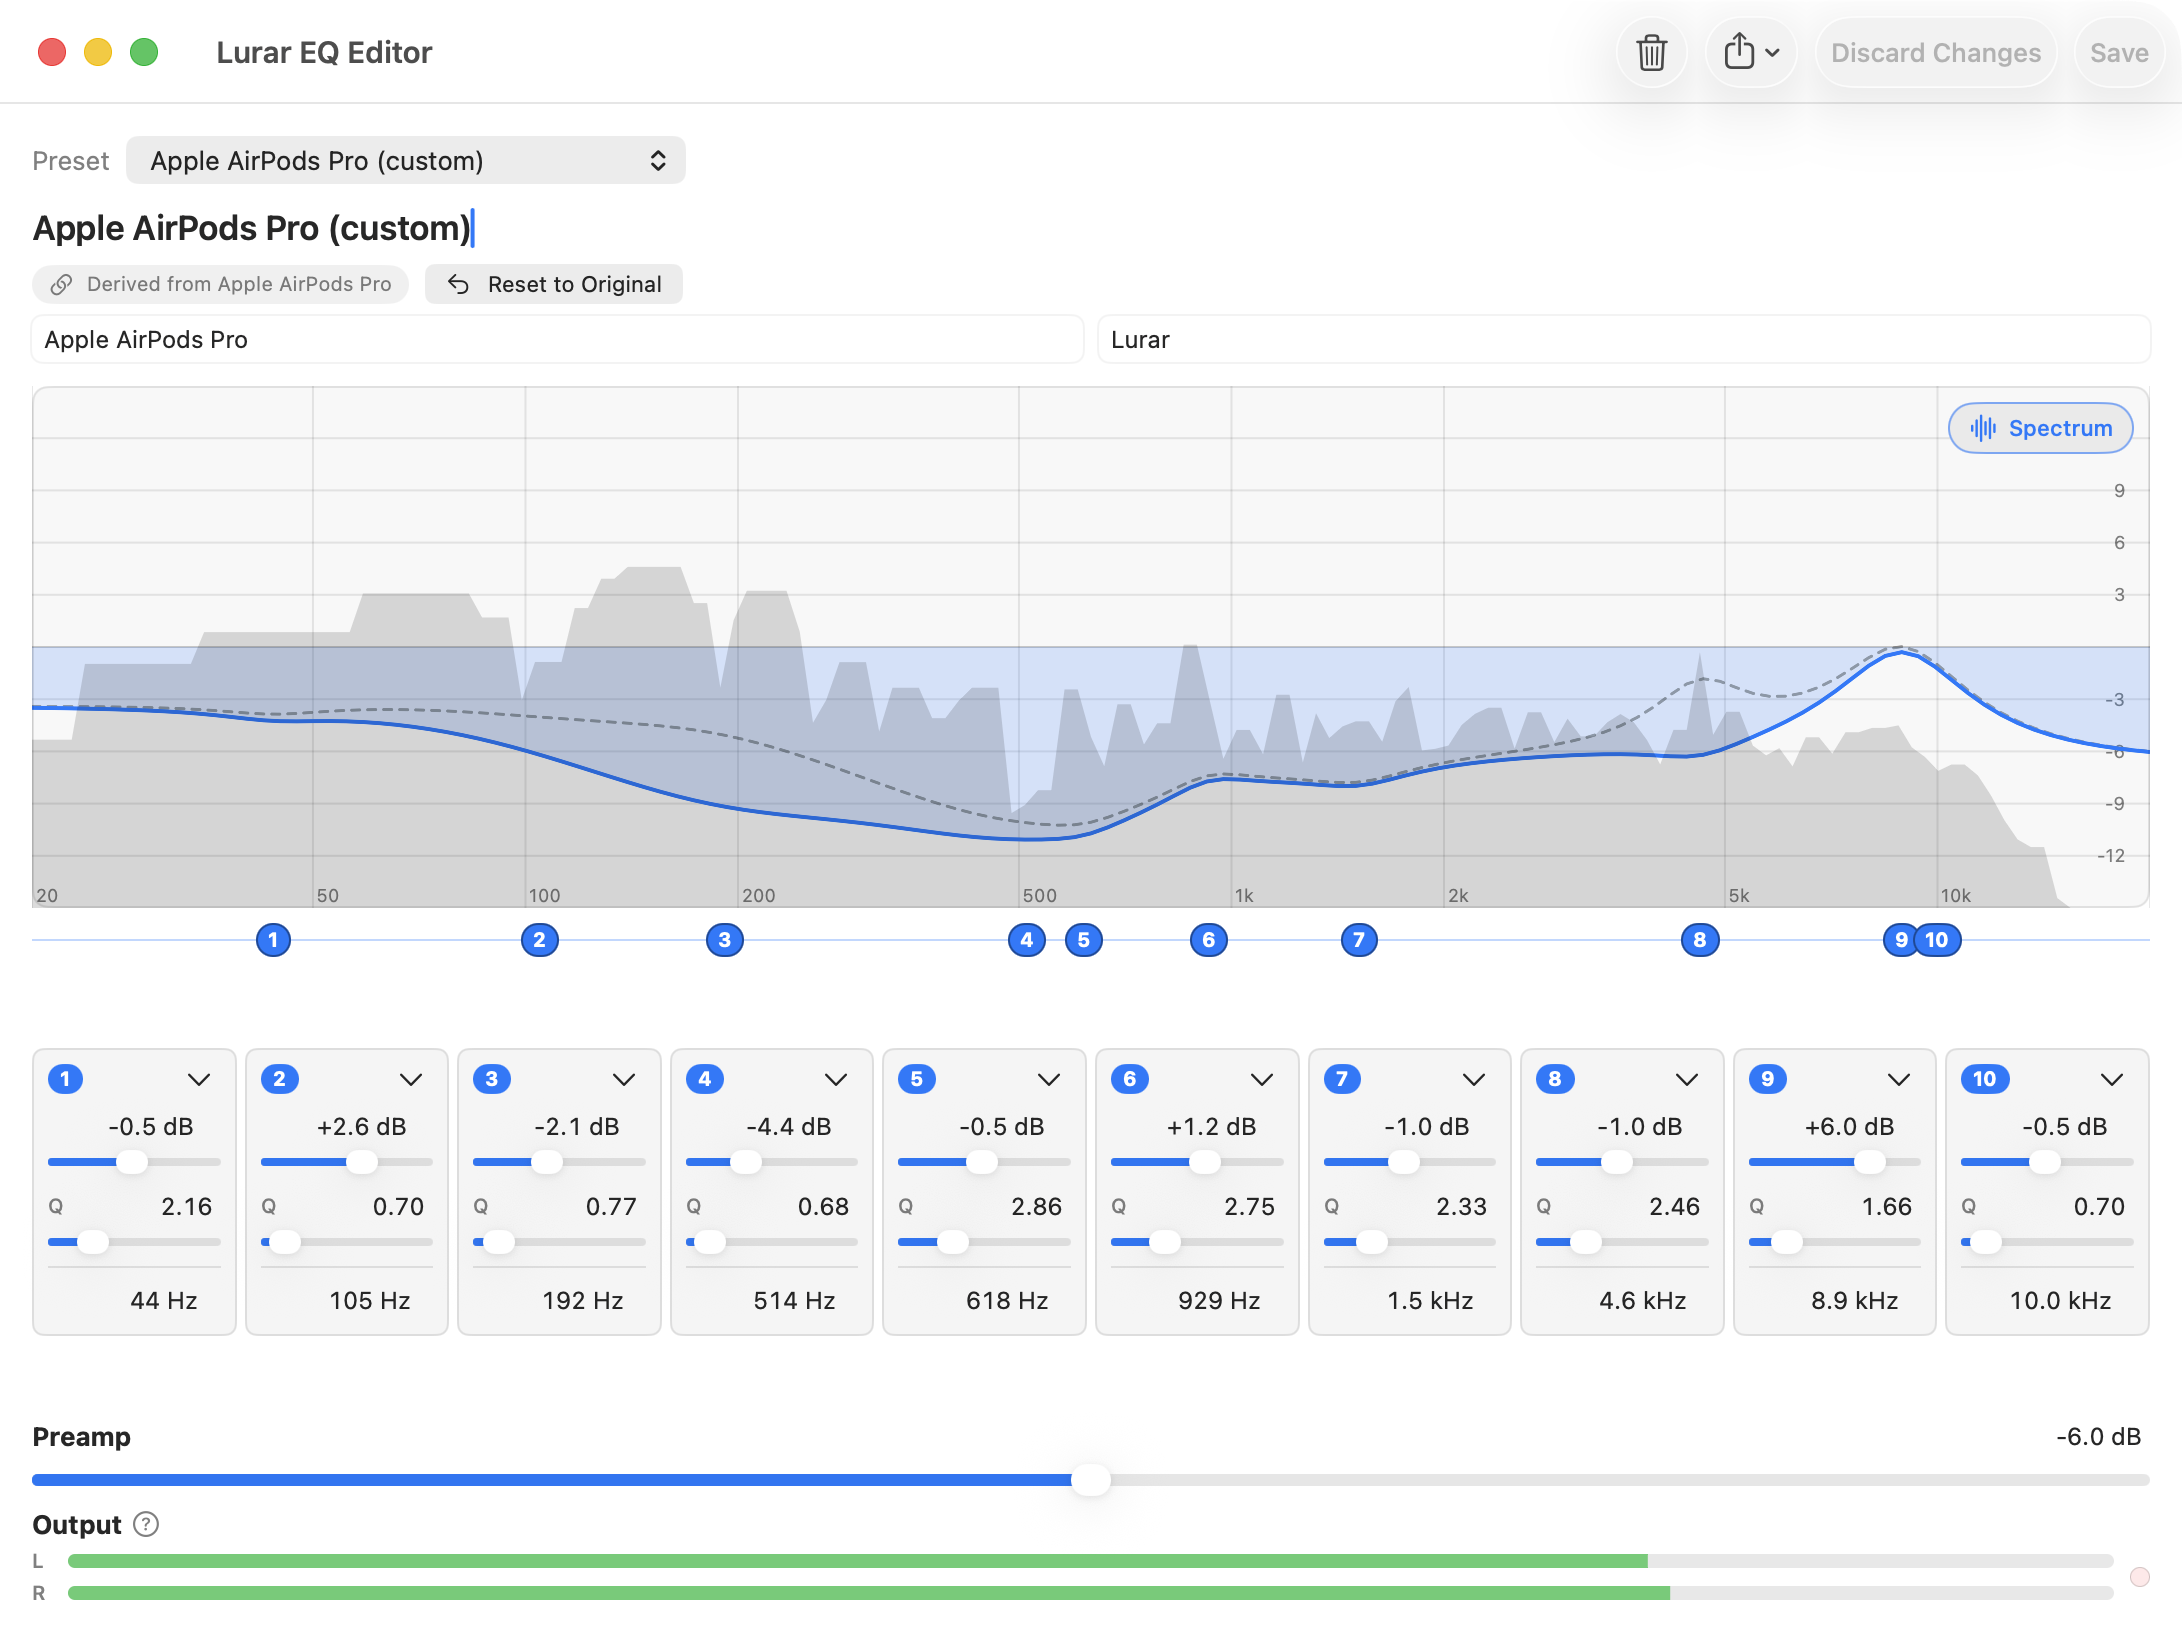Click band 6 number badge in card
This screenshot has height=1638, width=2182.
tap(1129, 1079)
